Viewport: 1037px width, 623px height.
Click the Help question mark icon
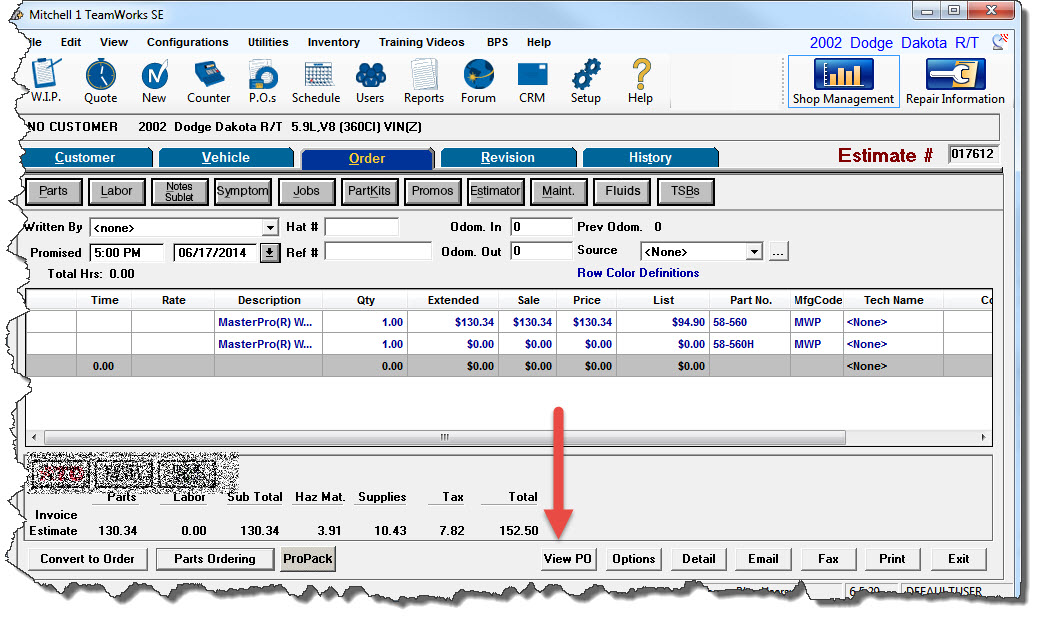pyautogui.click(x=640, y=81)
